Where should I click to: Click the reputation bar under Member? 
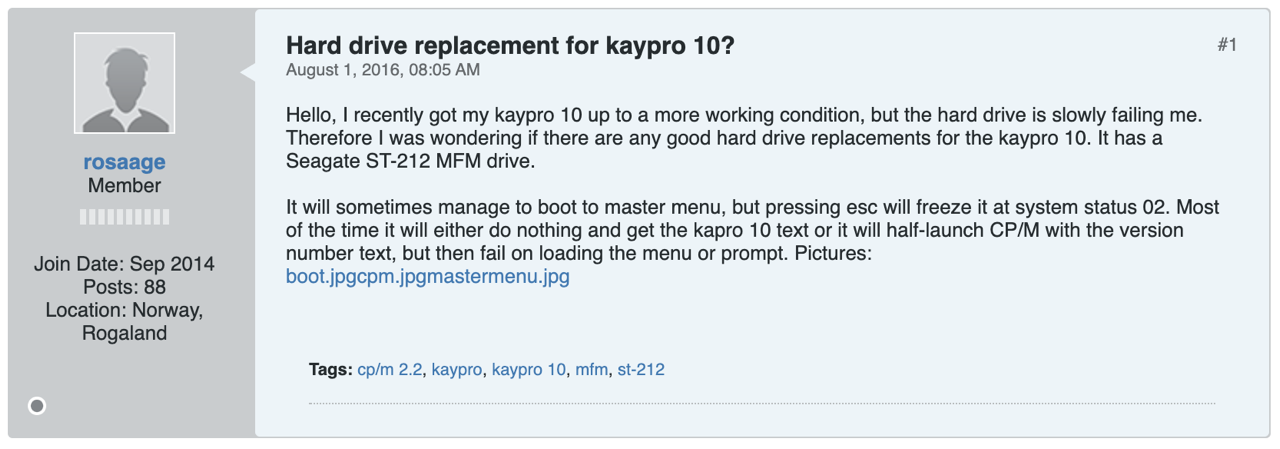tap(124, 217)
